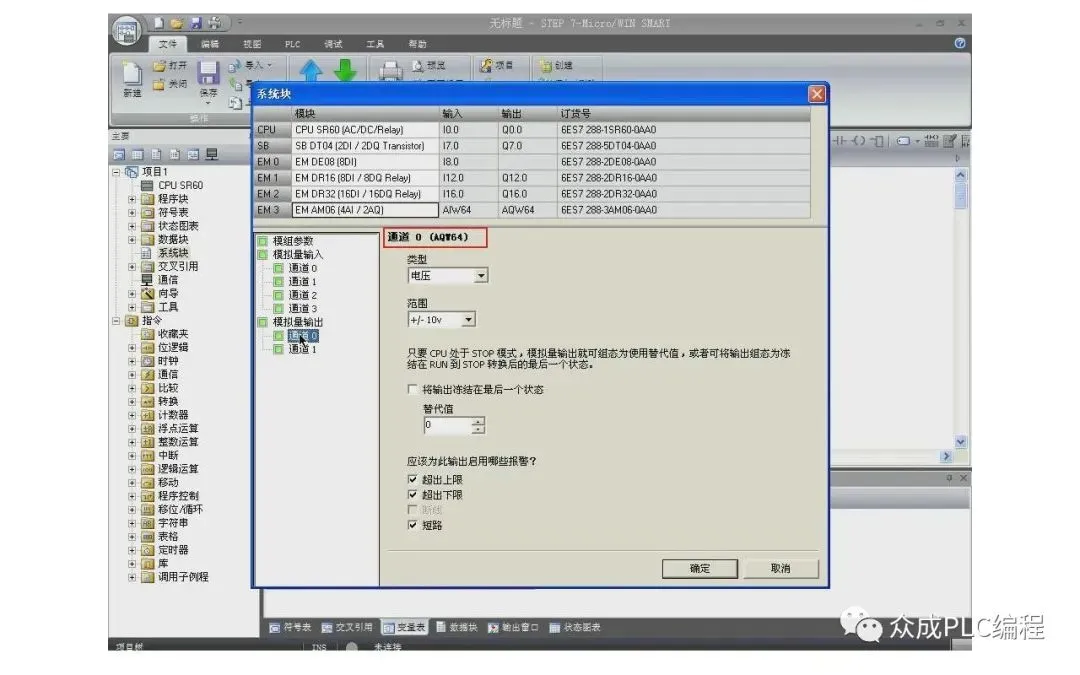1080x675 pixels.
Task: Expand the 程序块 tree node
Action: coord(132,199)
